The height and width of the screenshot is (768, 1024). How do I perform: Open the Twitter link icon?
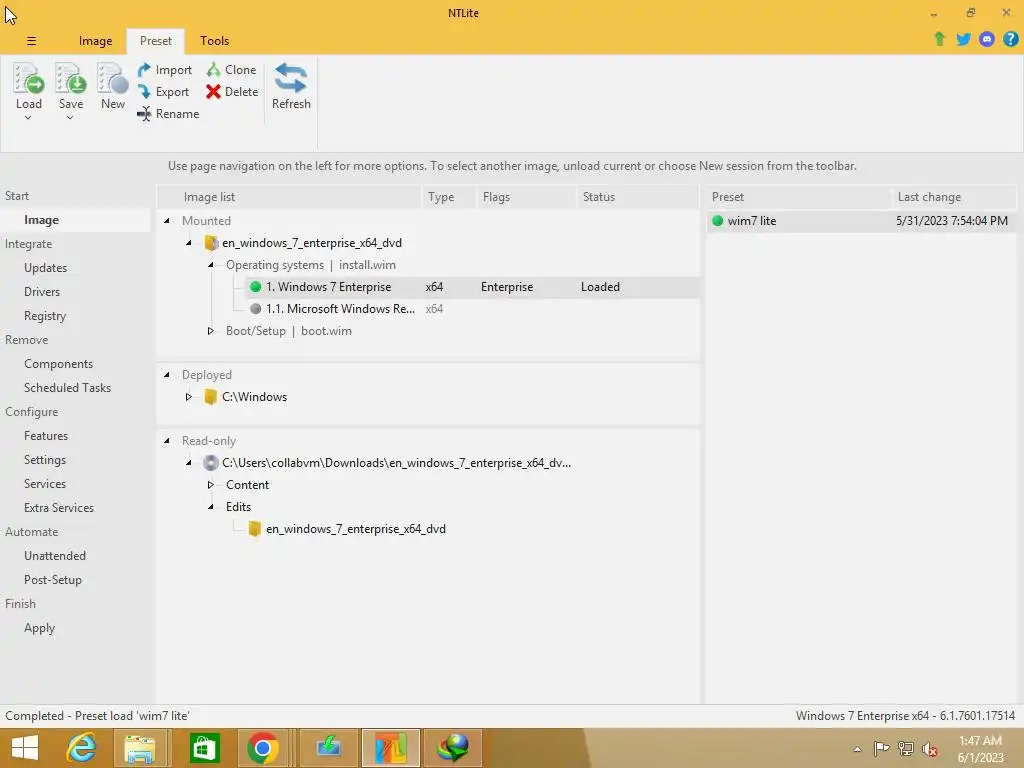click(x=963, y=39)
